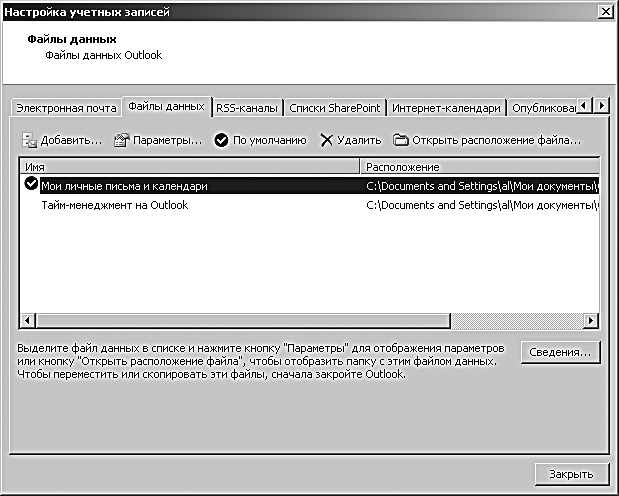The height and width of the screenshot is (496, 619).
Task: Select Мои личные письма и календари row
Action: 125,186
